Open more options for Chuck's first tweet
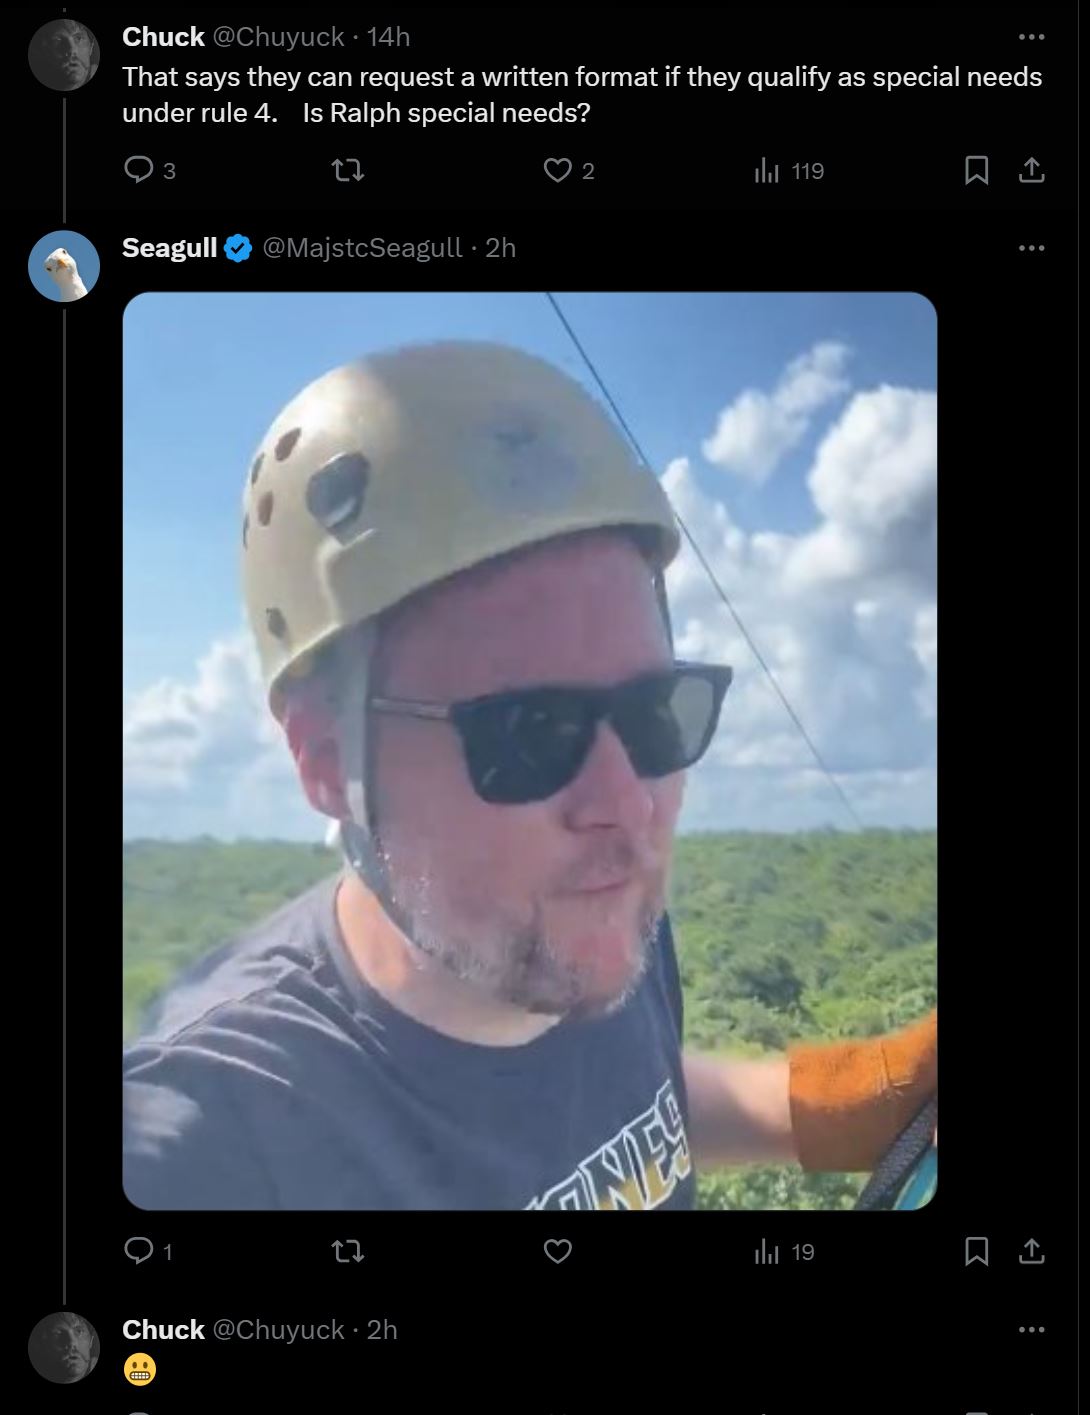 1031,37
